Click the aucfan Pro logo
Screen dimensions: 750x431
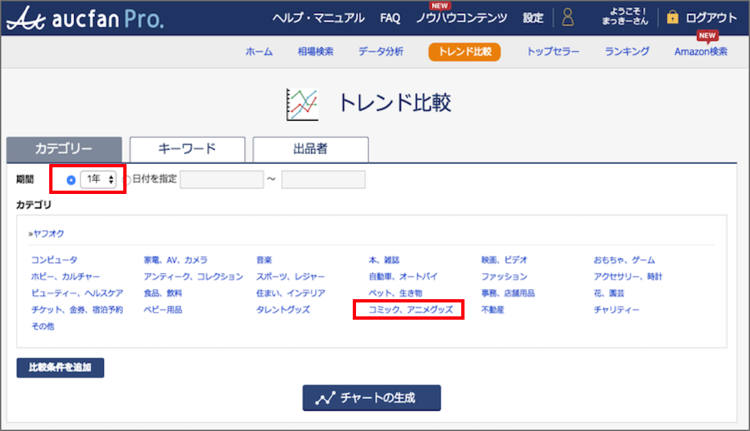click(85, 18)
